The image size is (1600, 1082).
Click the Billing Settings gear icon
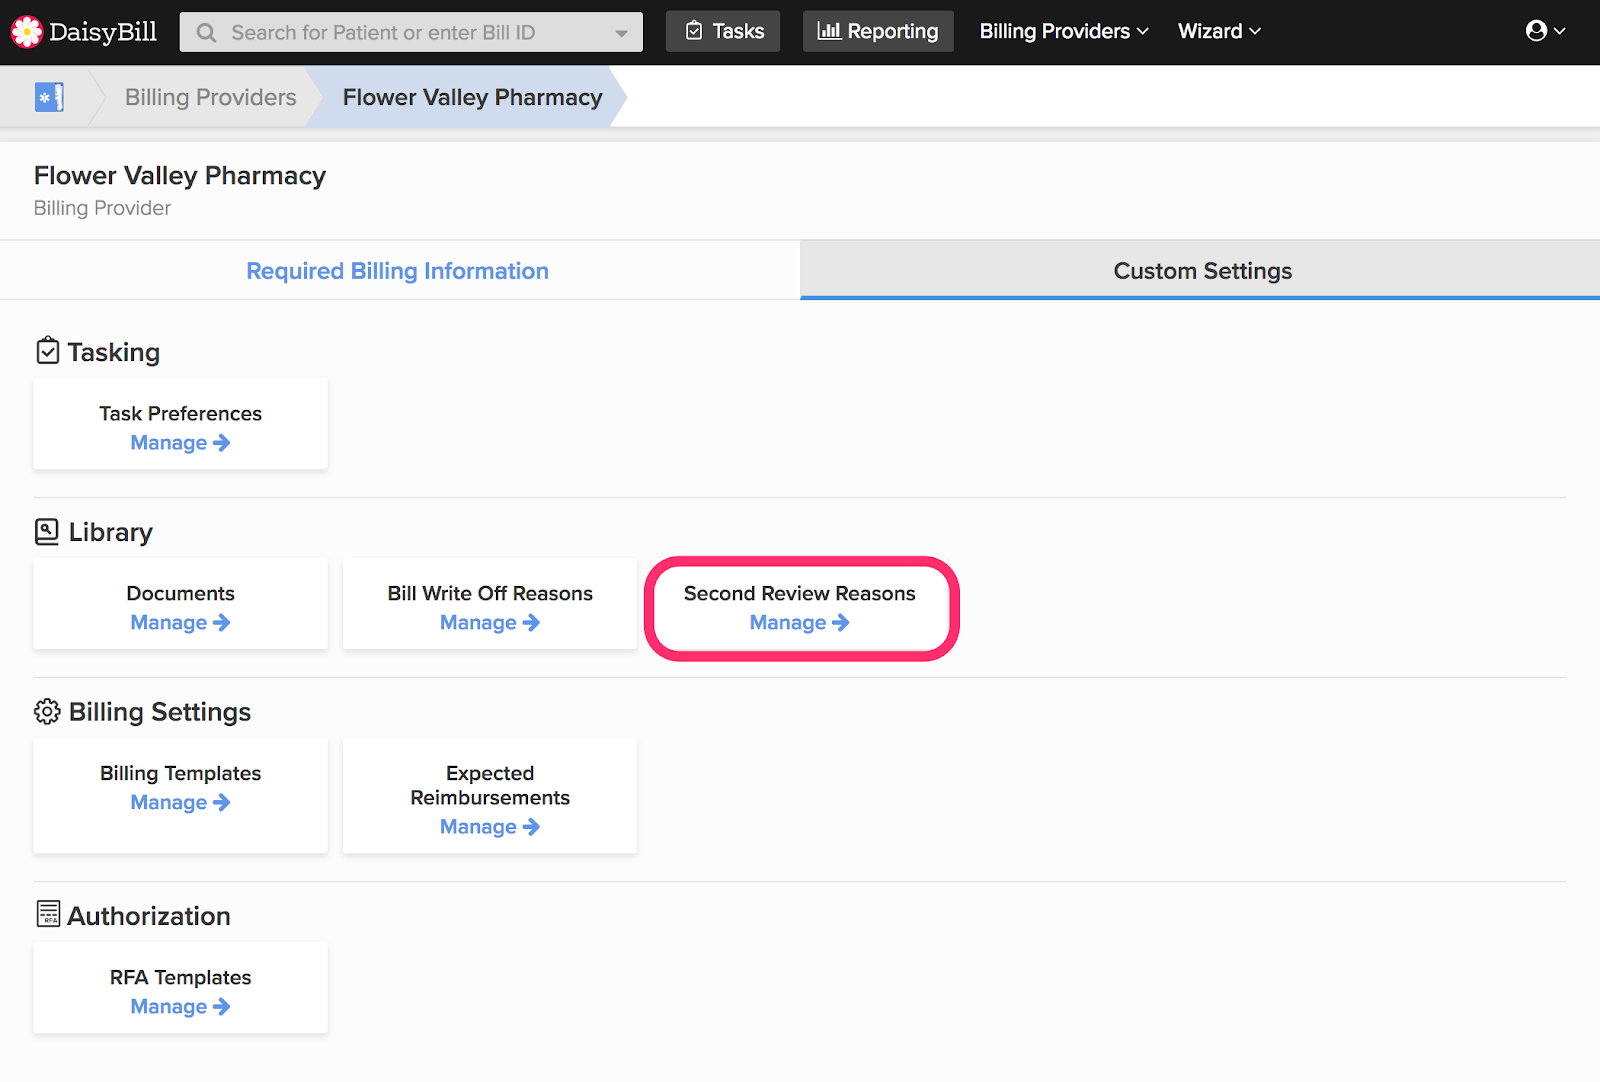pyautogui.click(x=47, y=711)
